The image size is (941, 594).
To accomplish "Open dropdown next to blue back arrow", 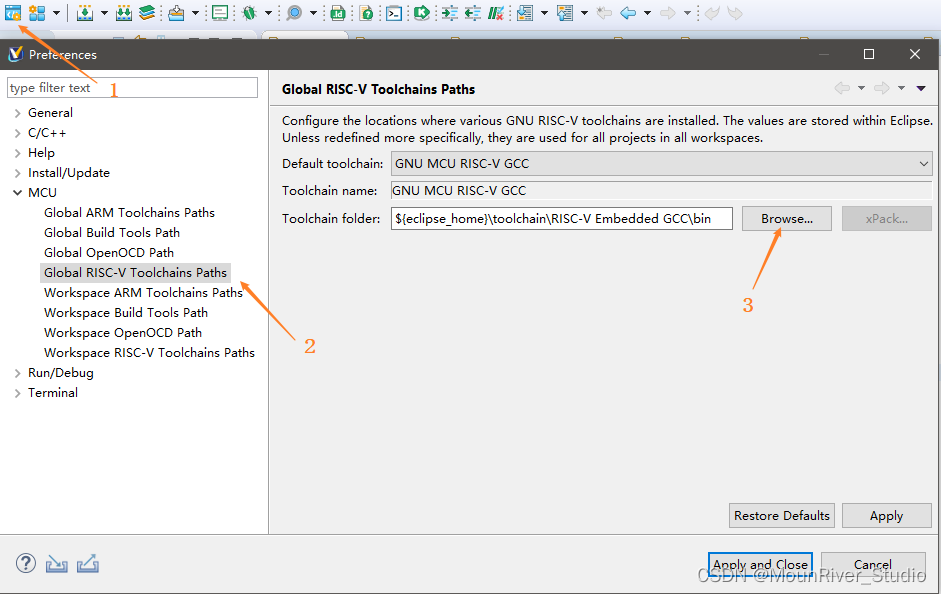I will pyautogui.click(x=647, y=13).
